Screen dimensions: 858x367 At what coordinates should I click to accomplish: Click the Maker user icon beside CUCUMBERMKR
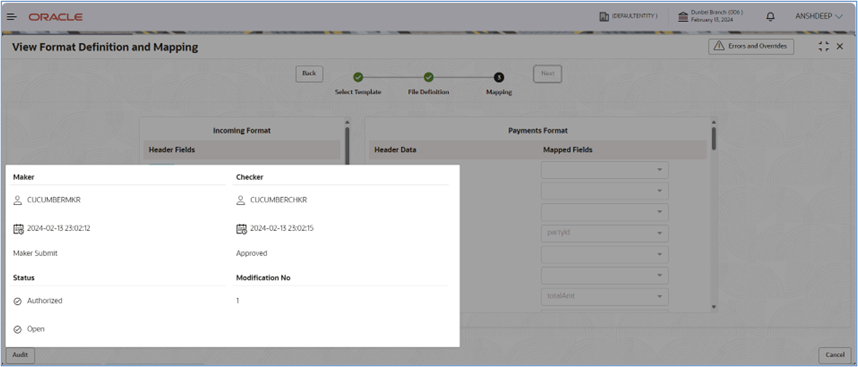pos(18,200)
